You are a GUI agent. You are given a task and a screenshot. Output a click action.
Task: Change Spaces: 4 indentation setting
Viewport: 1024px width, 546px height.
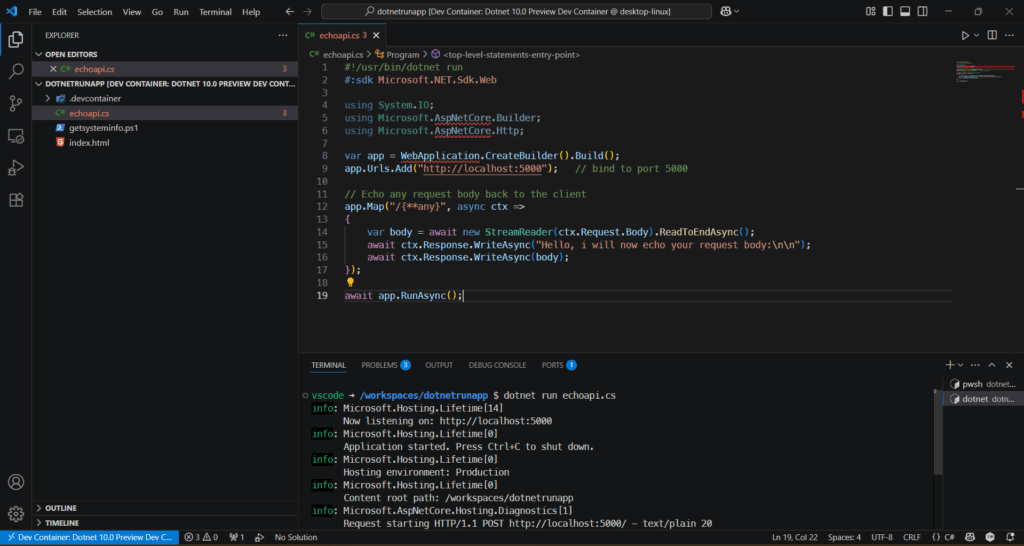[x=844, y=538]
